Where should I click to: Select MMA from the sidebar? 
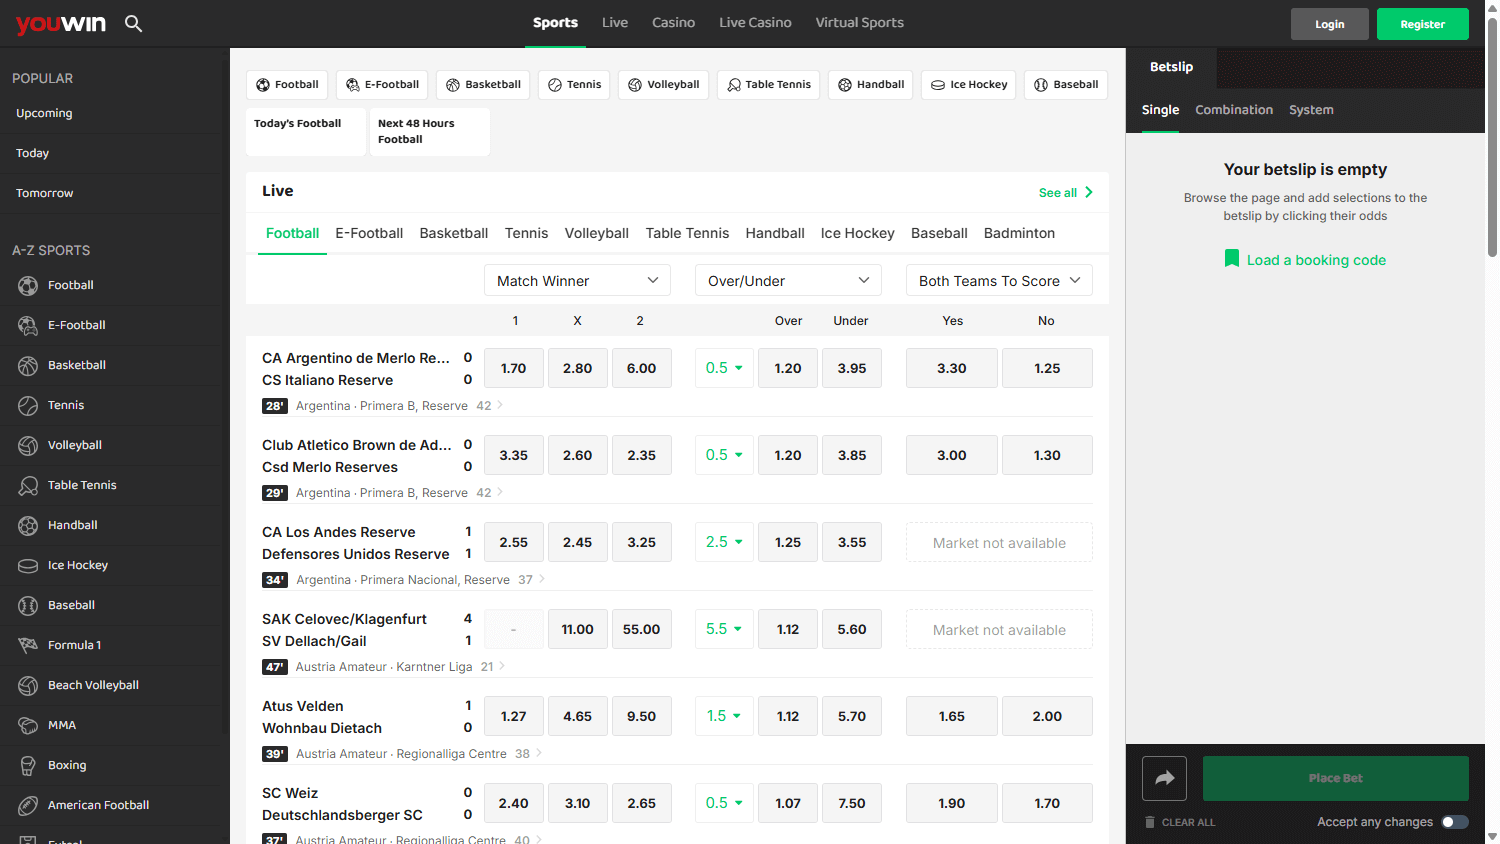pos(62,725)
